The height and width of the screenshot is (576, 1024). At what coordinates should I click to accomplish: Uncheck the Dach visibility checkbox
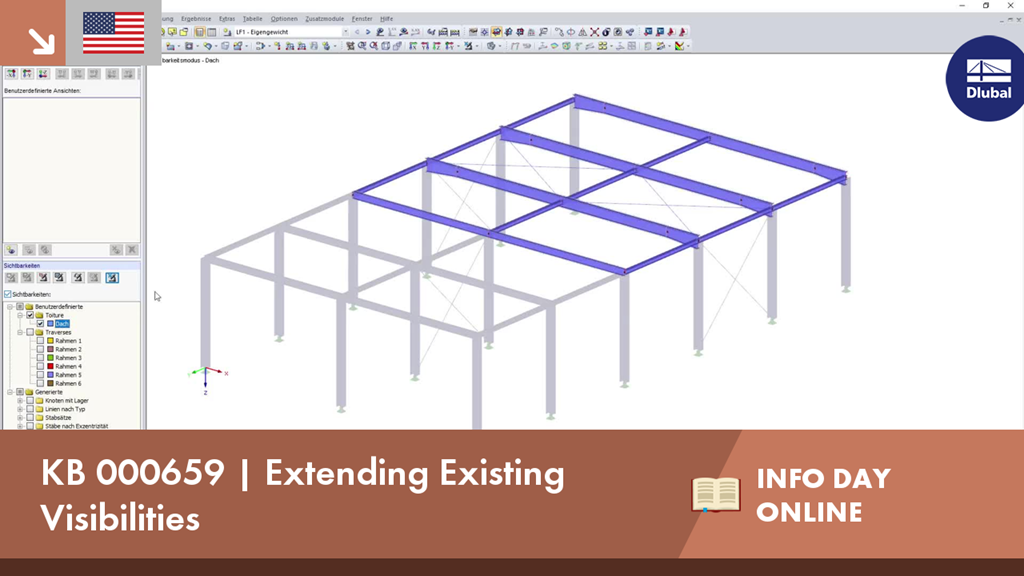40,323
